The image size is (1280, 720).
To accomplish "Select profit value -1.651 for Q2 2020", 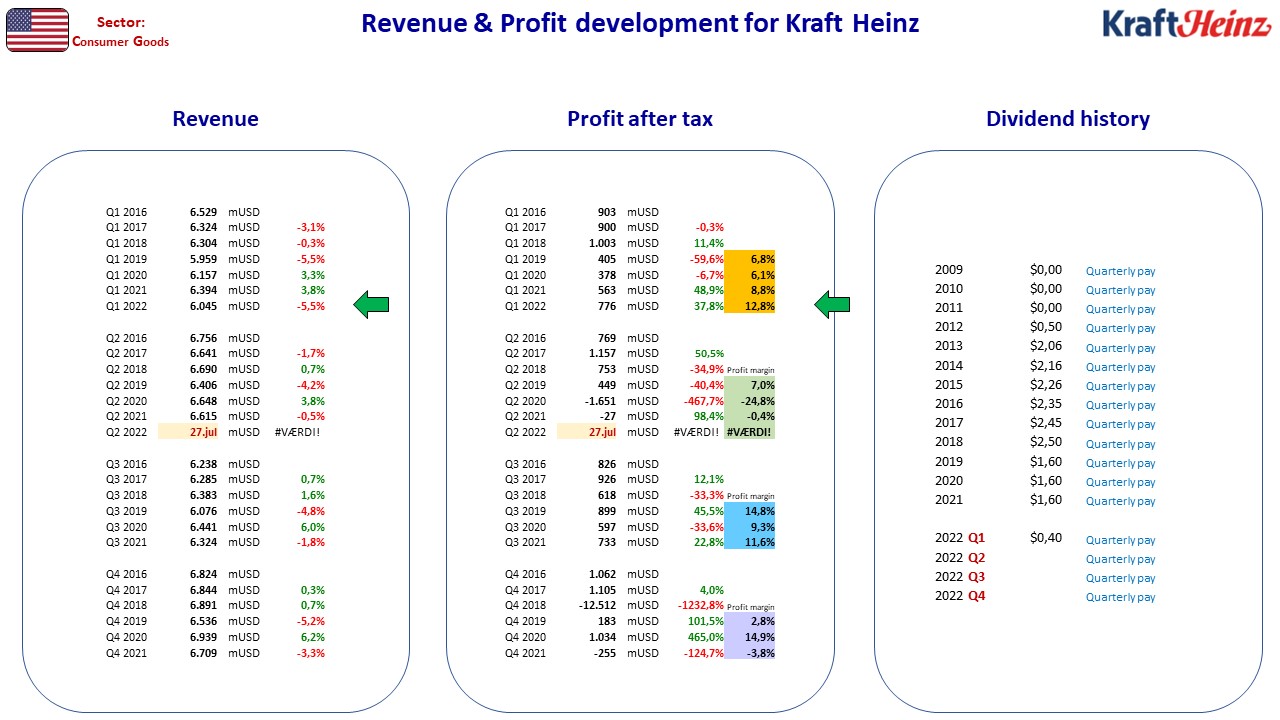I will 601,401.
